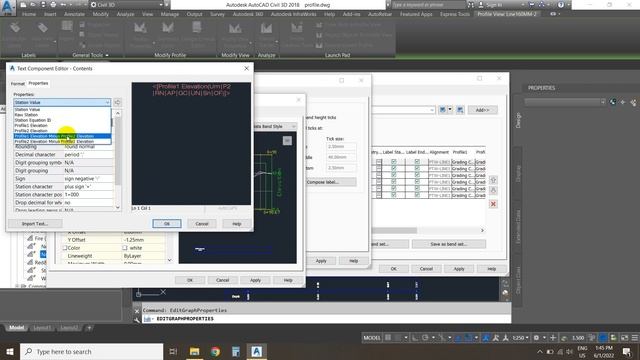Screen dimensions: 640x360
Task: Open workspace switching gear in status bar
Action: 537,338
